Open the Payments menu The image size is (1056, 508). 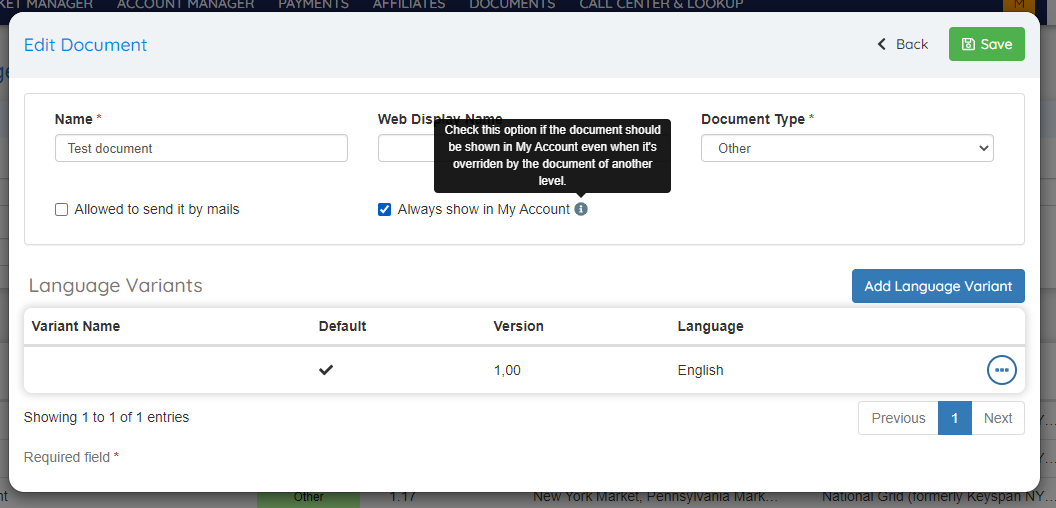[313, 5]
